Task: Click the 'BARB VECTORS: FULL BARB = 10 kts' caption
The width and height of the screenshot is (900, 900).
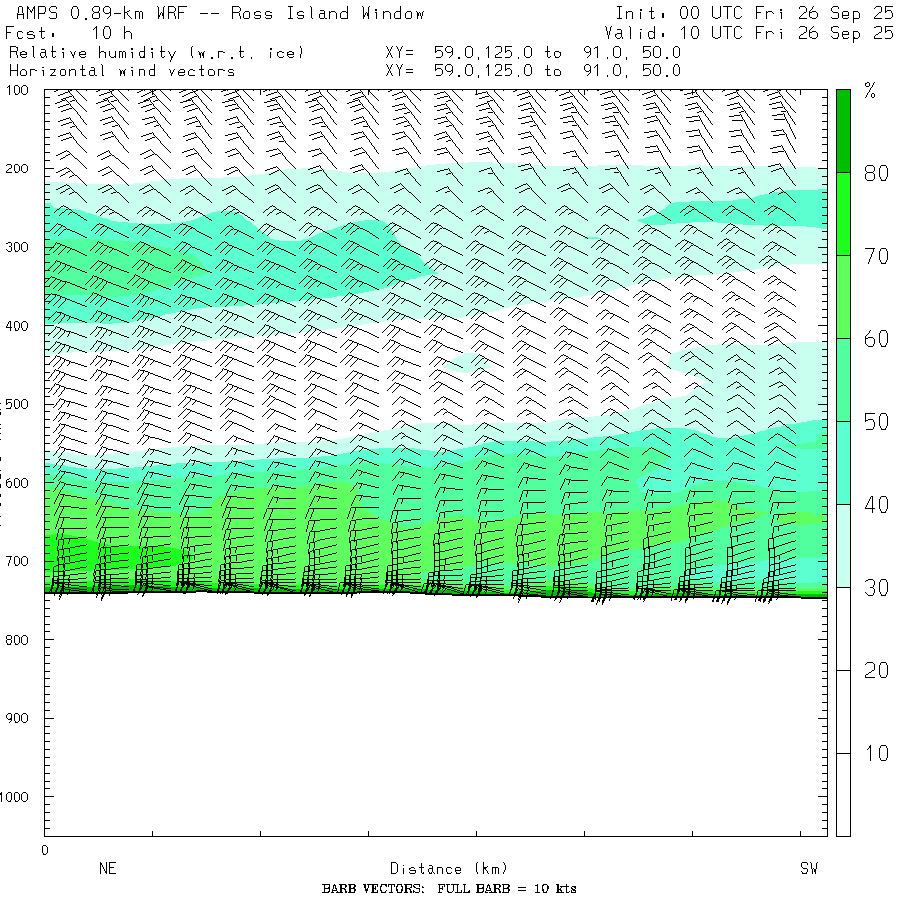Action: (449, 889)
